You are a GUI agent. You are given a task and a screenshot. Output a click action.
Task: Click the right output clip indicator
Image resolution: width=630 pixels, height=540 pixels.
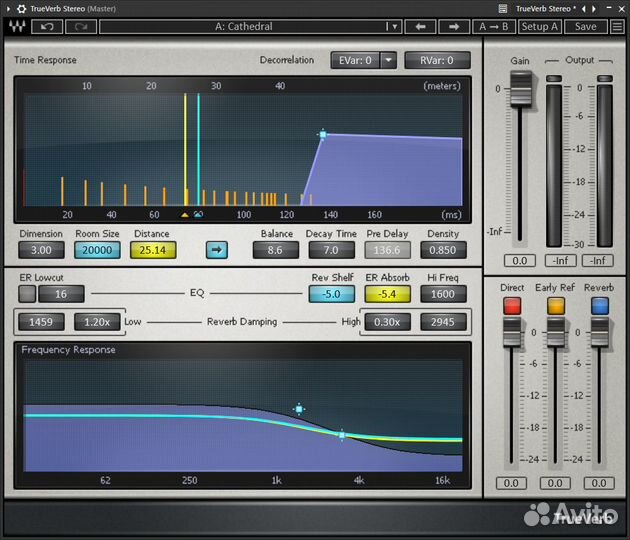(605, 78)
